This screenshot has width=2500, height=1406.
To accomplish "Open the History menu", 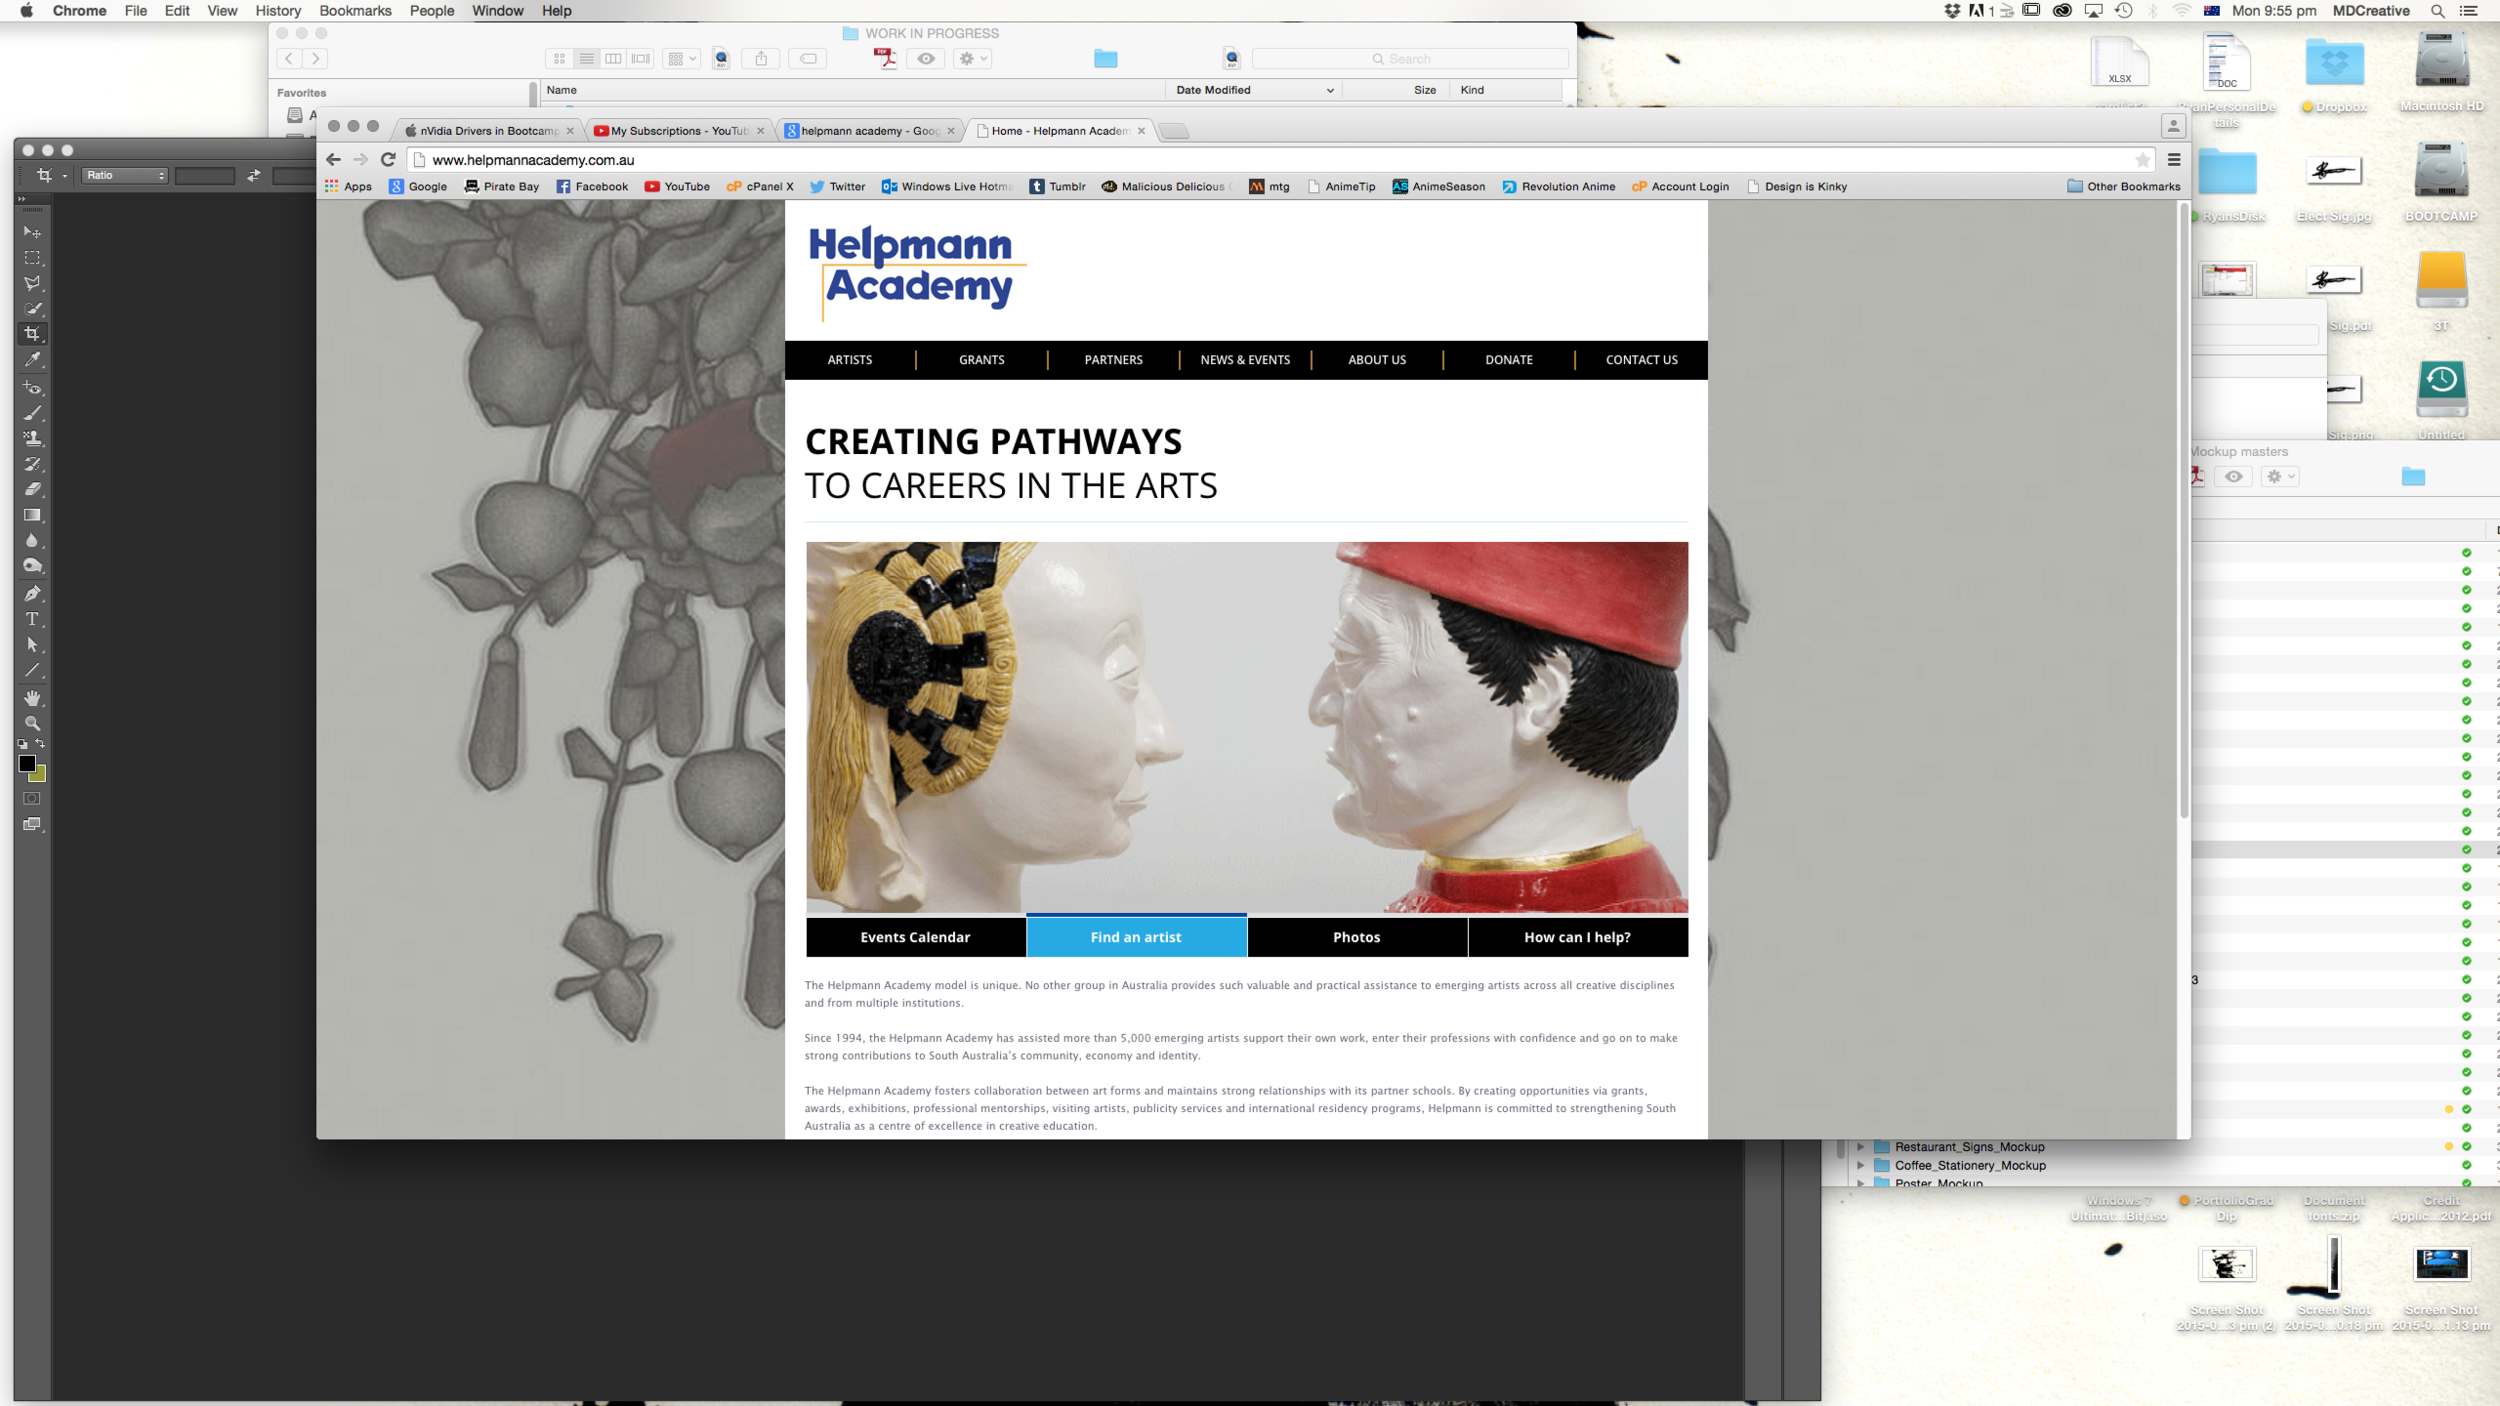I will point(278,11).
